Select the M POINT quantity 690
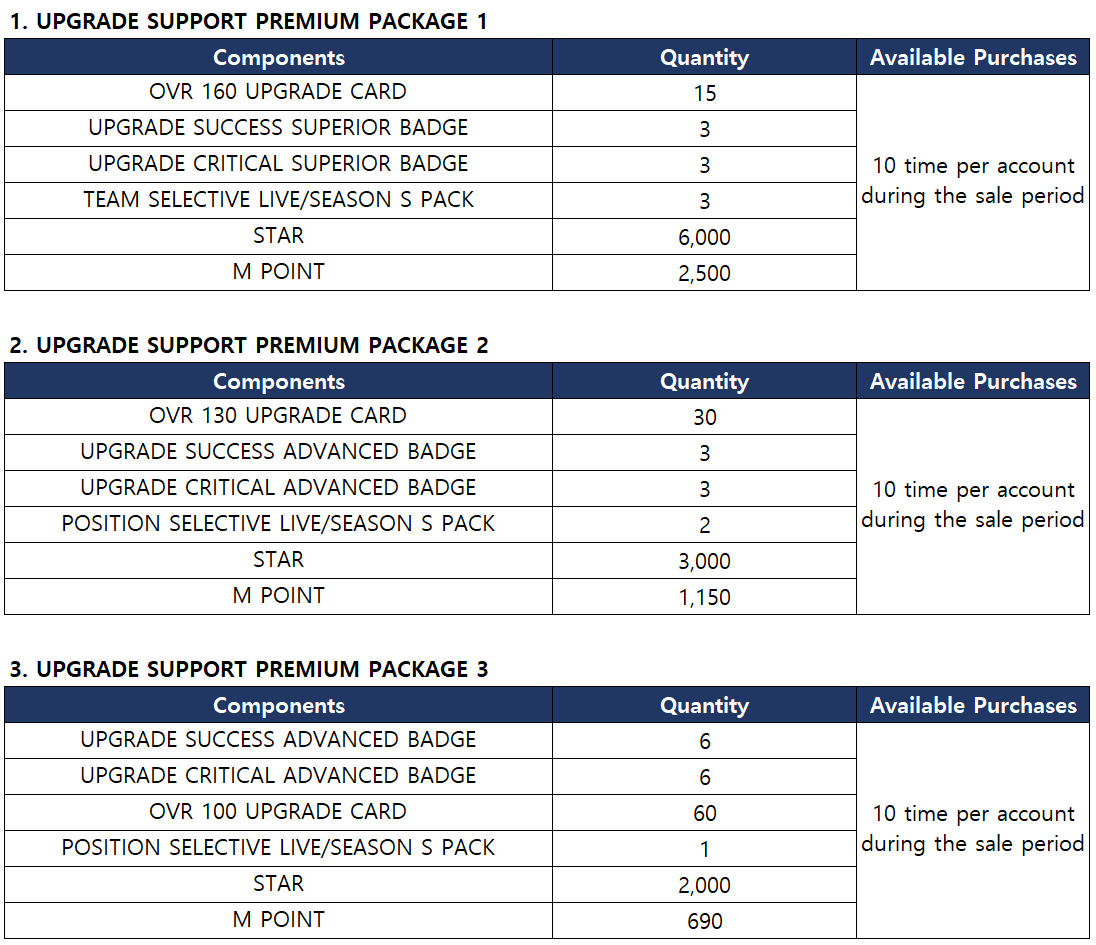This screenshot has height=945, width=1096. [x=704, y=921]
